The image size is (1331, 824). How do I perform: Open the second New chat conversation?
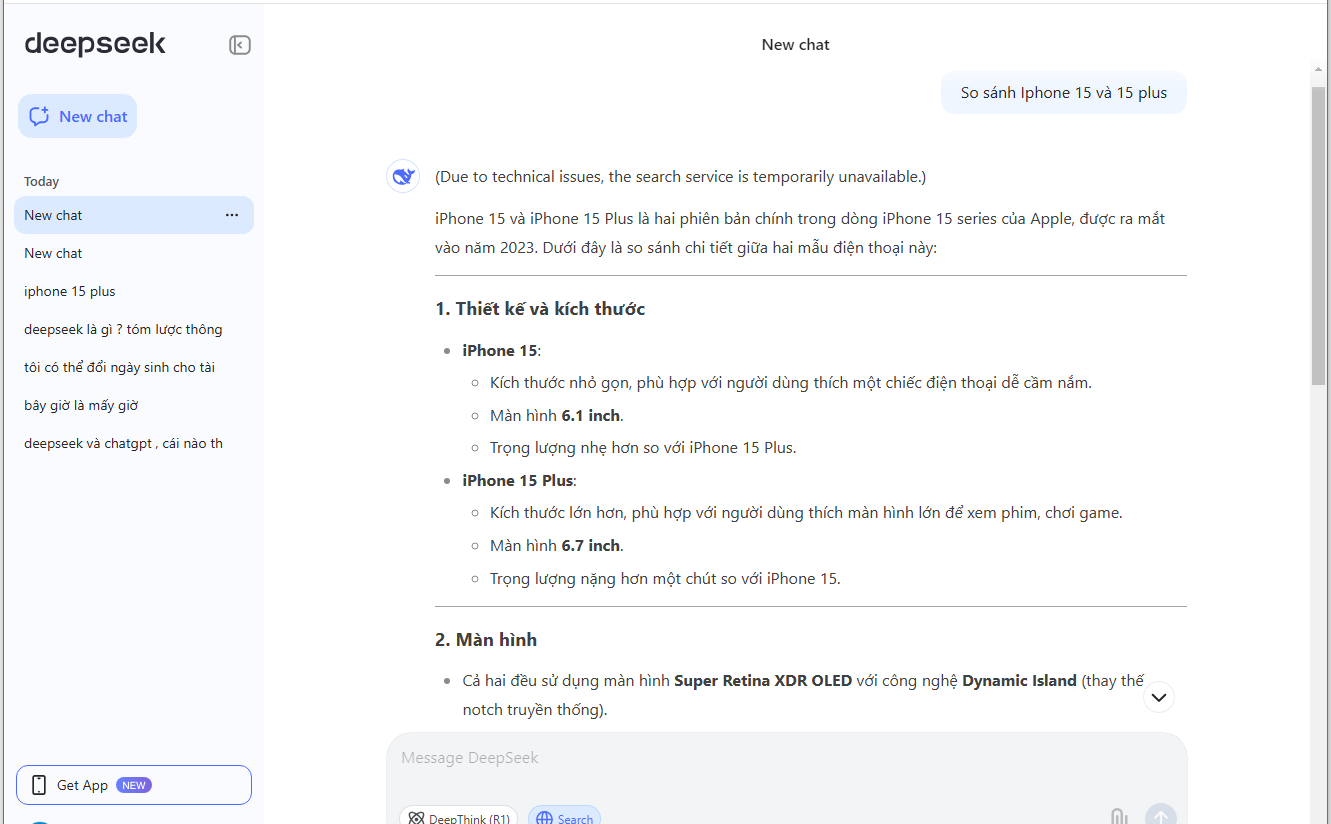click(134, 253)
